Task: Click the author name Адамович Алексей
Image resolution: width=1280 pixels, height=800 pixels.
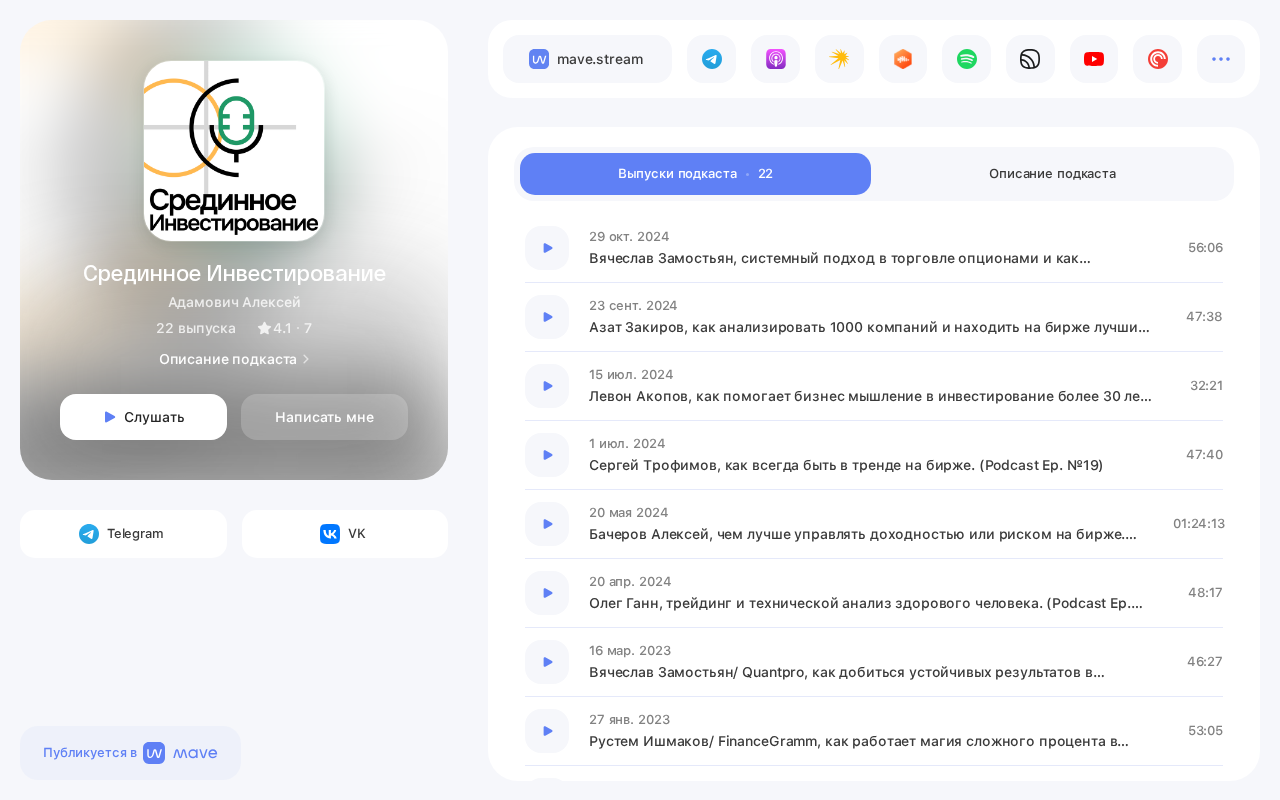Action: coord(234,302)
